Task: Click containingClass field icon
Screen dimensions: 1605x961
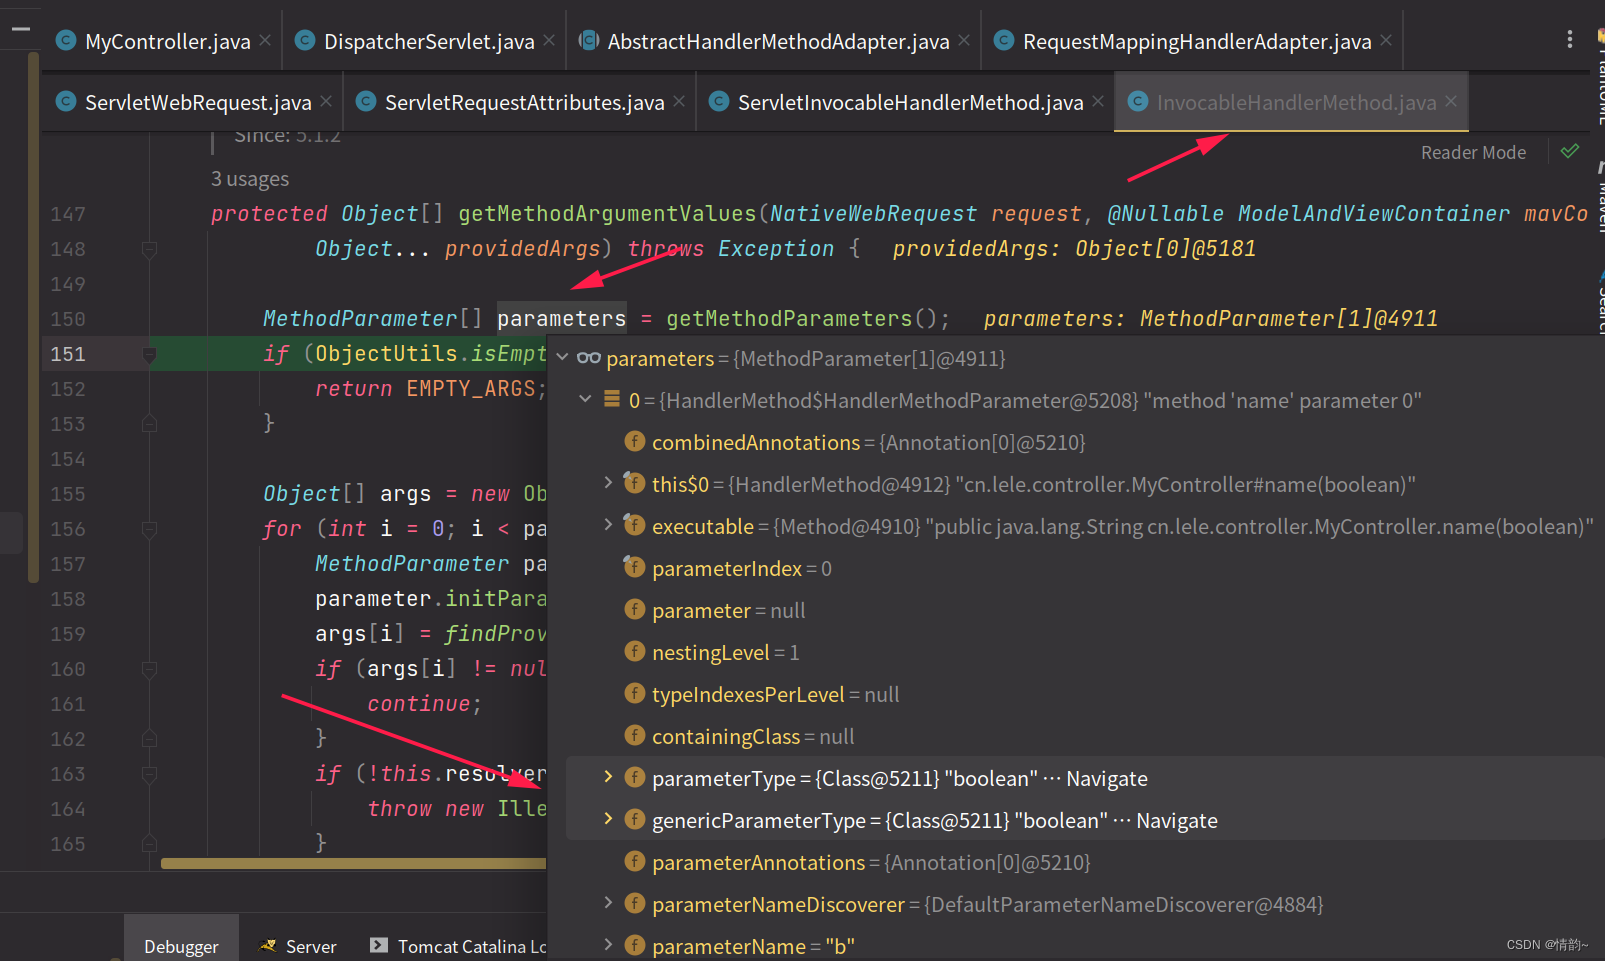Action: pyautogui.click(x=634, y=735)
